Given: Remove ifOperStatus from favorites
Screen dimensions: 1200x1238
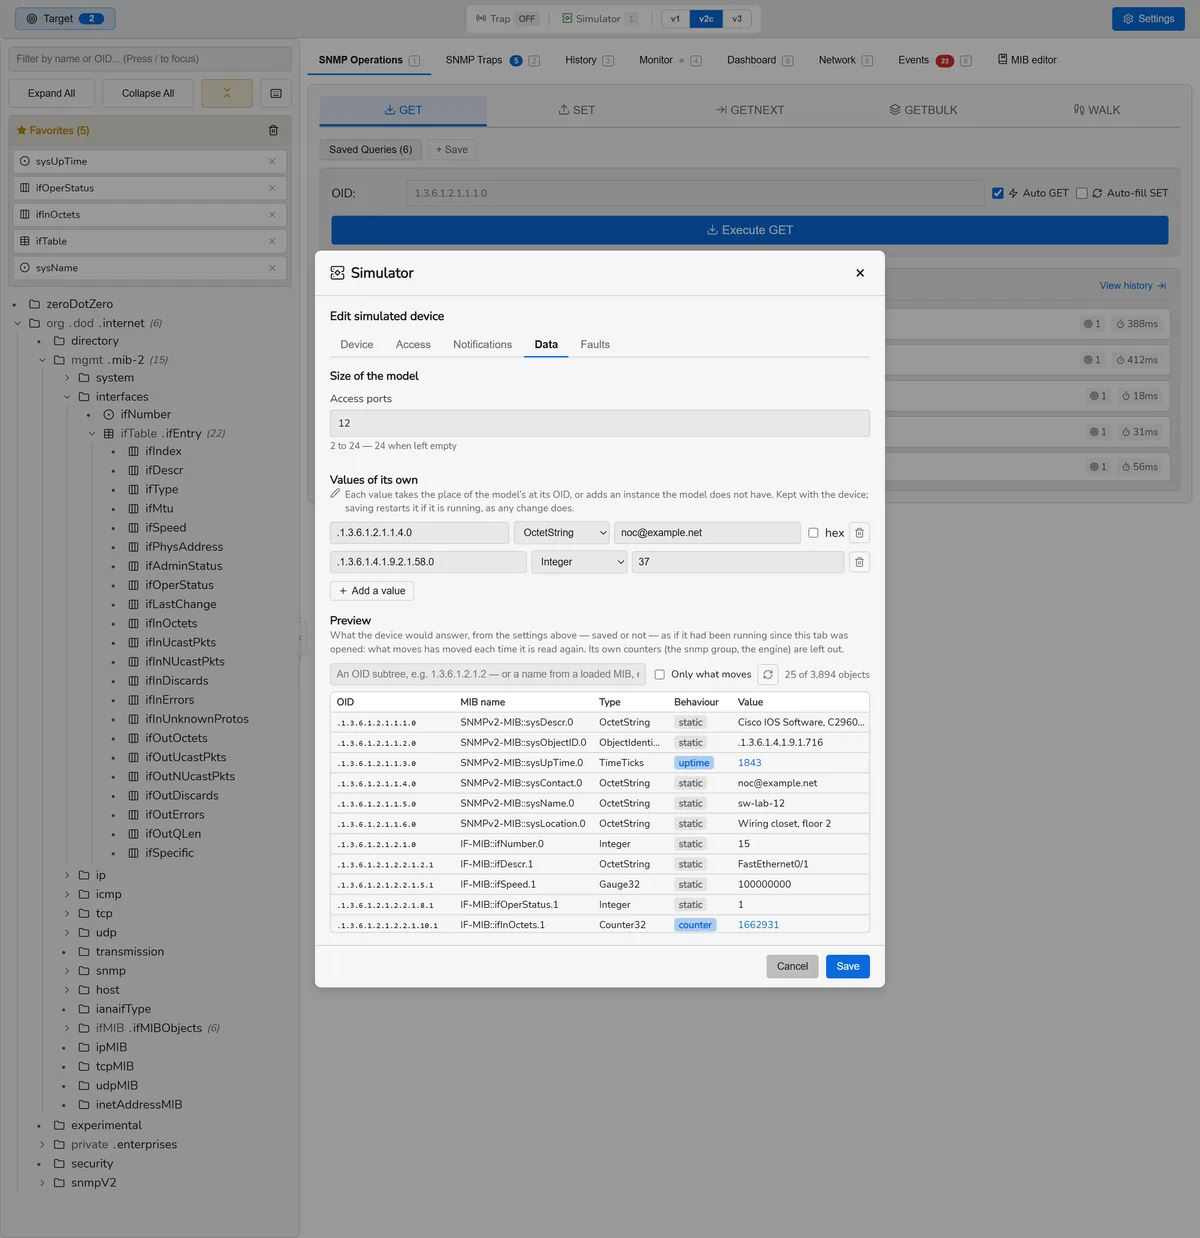Looking at the screenshot, I should click(x=272, y=188).
